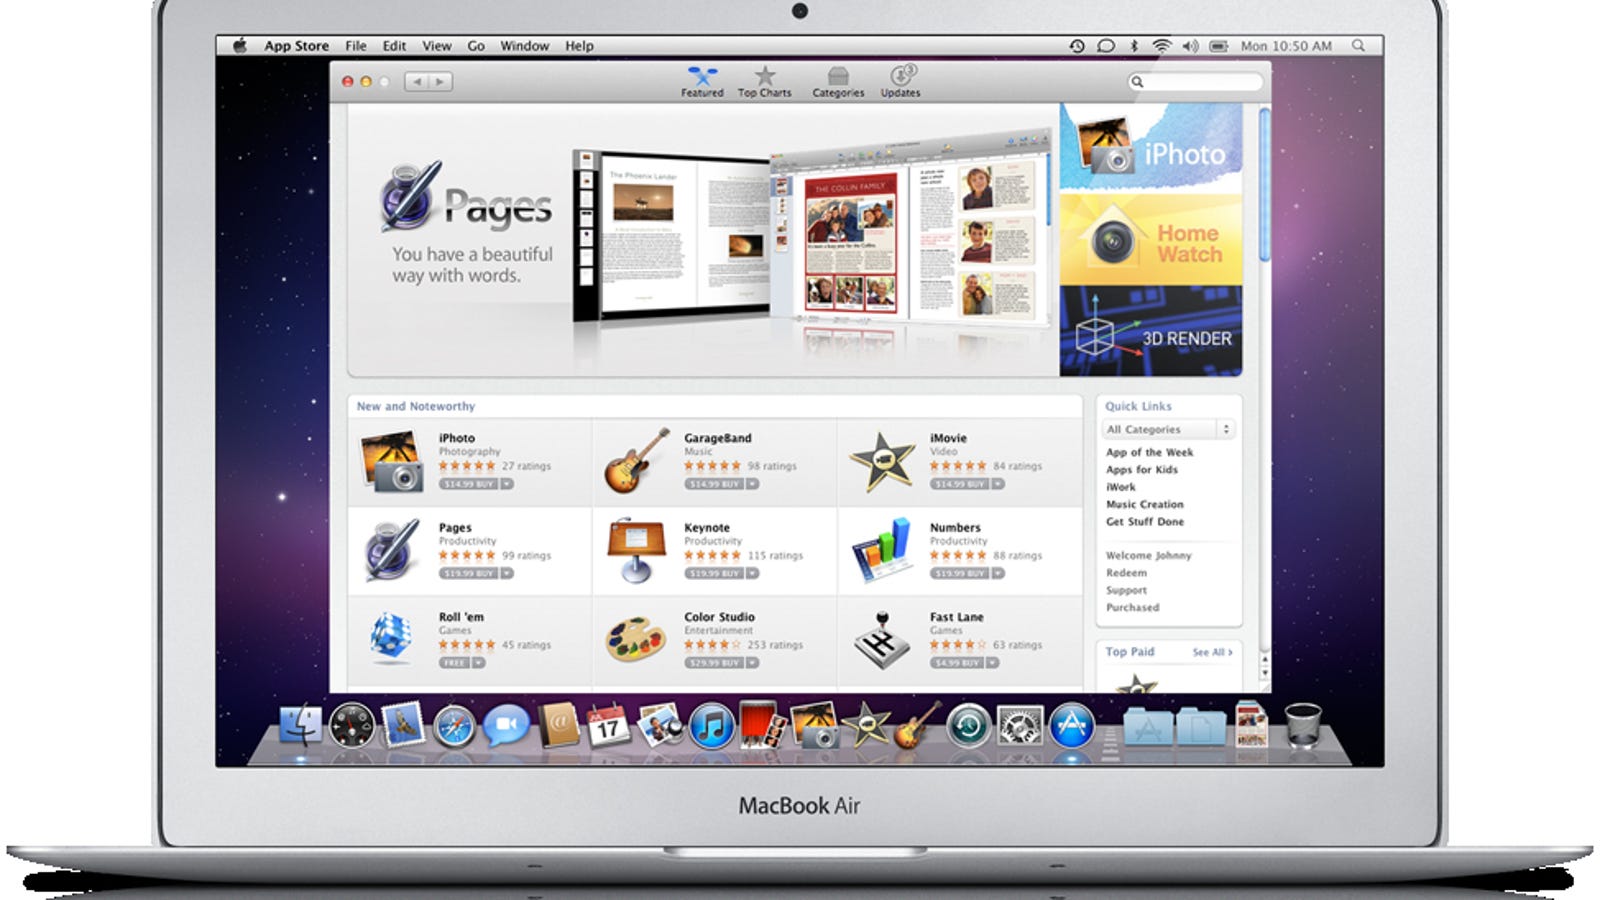Open the Pages ink pen icon in list

[x=391, y=550]
